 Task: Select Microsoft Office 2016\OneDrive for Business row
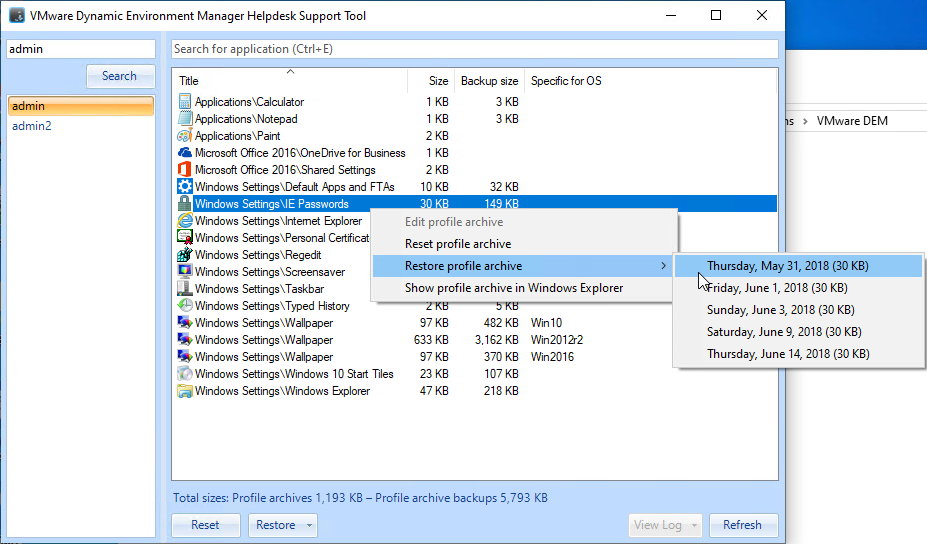point(300,153)
